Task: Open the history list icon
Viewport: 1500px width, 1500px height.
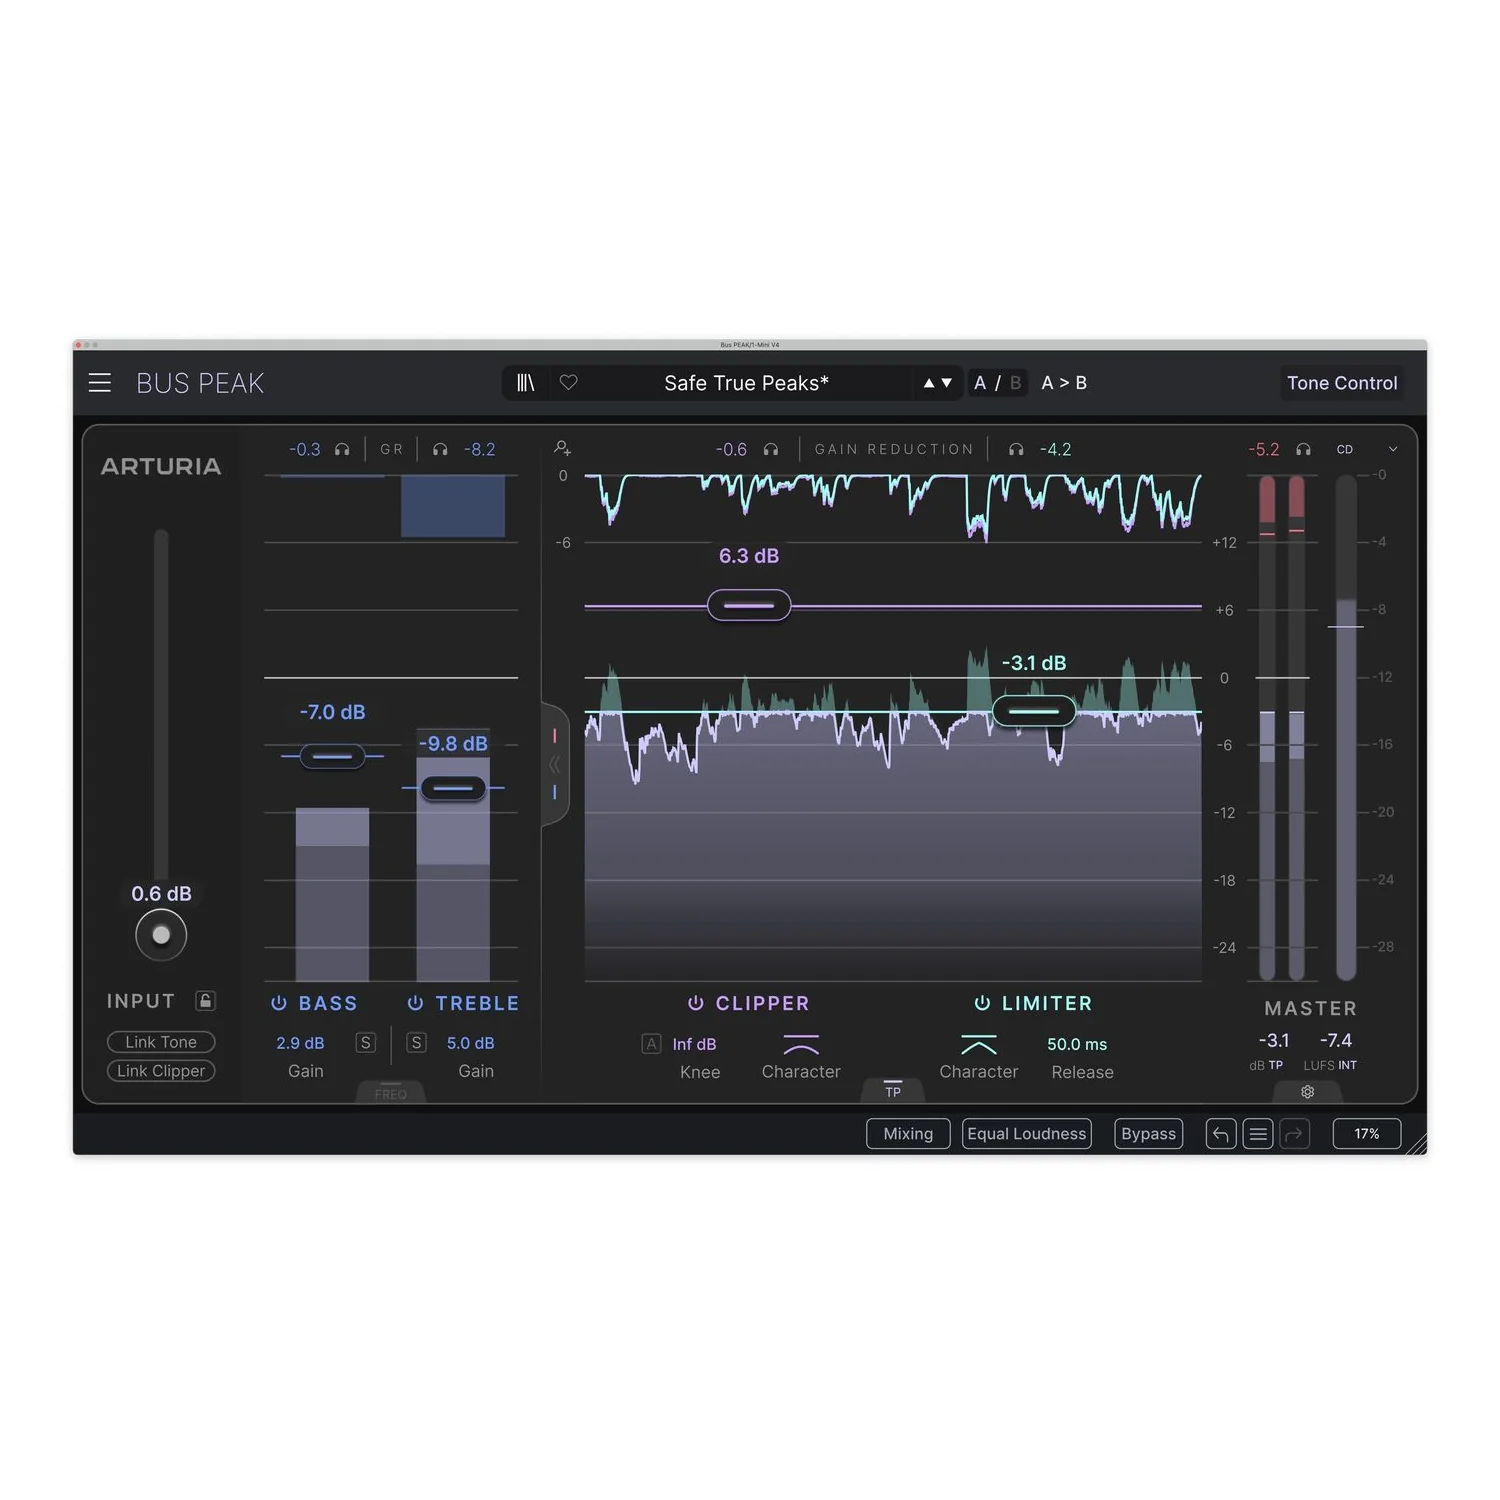Action: 1258,1134
